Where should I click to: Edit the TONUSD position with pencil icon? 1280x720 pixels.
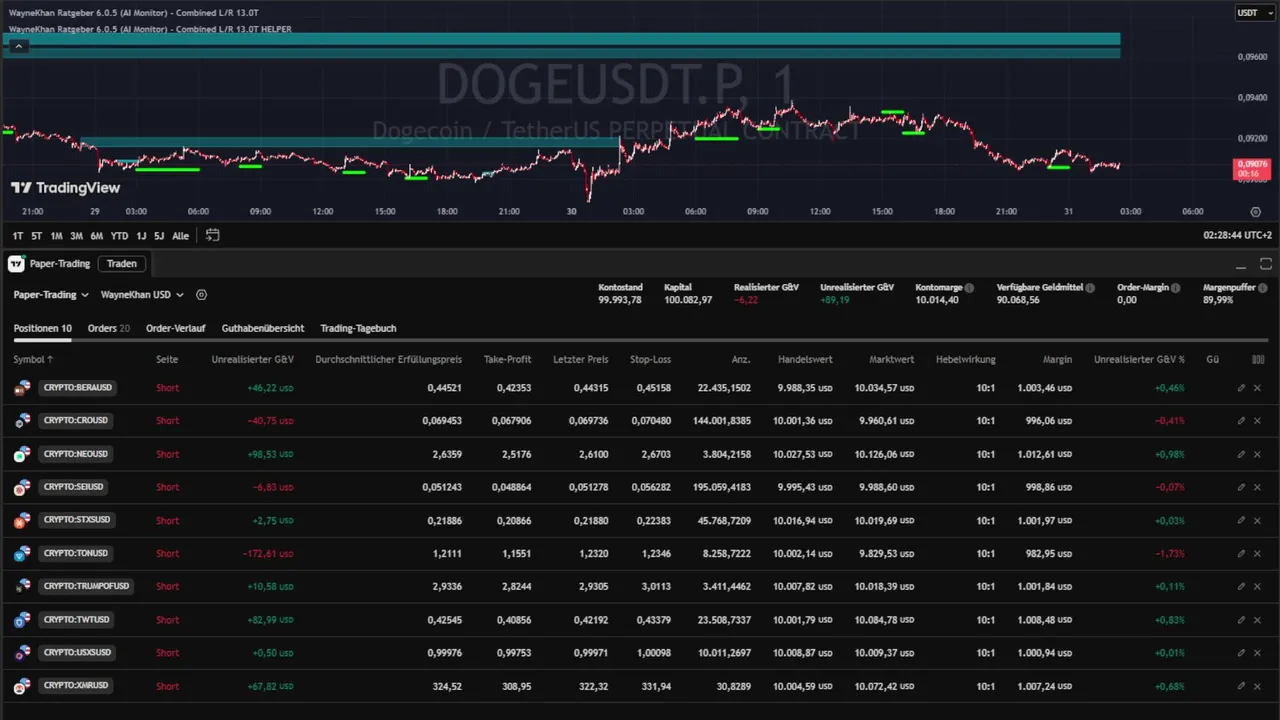1241,553
